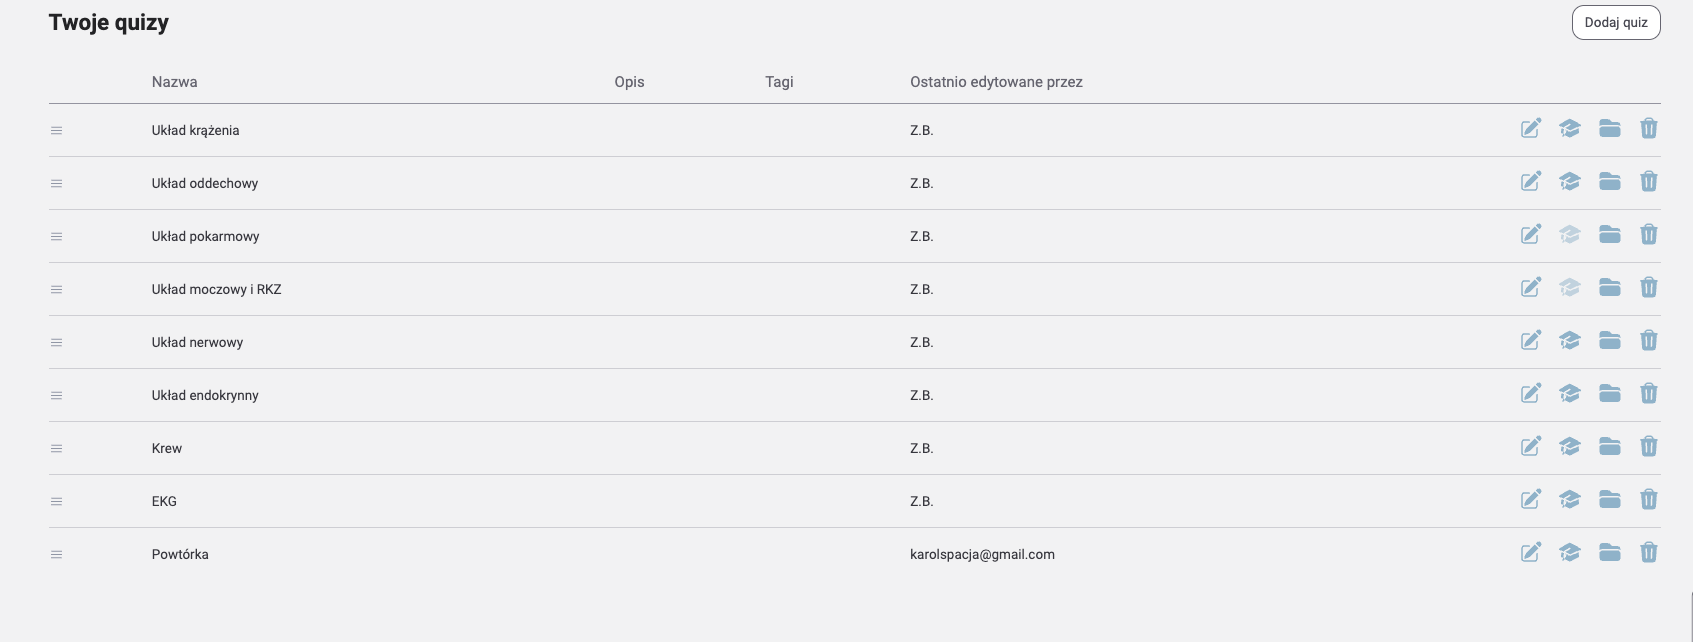
Task: Open the folder icon for "Układ endokrynny"
Action: 1609,394
